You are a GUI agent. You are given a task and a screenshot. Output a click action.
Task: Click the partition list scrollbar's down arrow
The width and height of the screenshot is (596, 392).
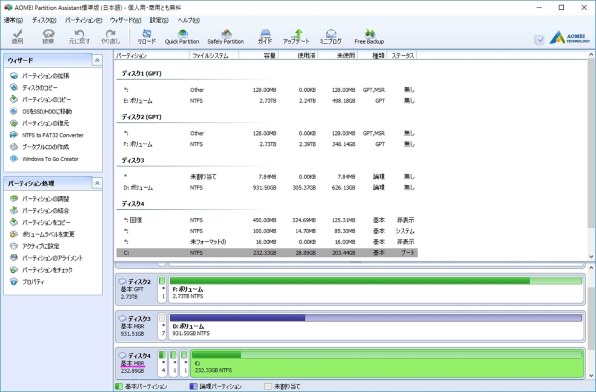[591, 256]
